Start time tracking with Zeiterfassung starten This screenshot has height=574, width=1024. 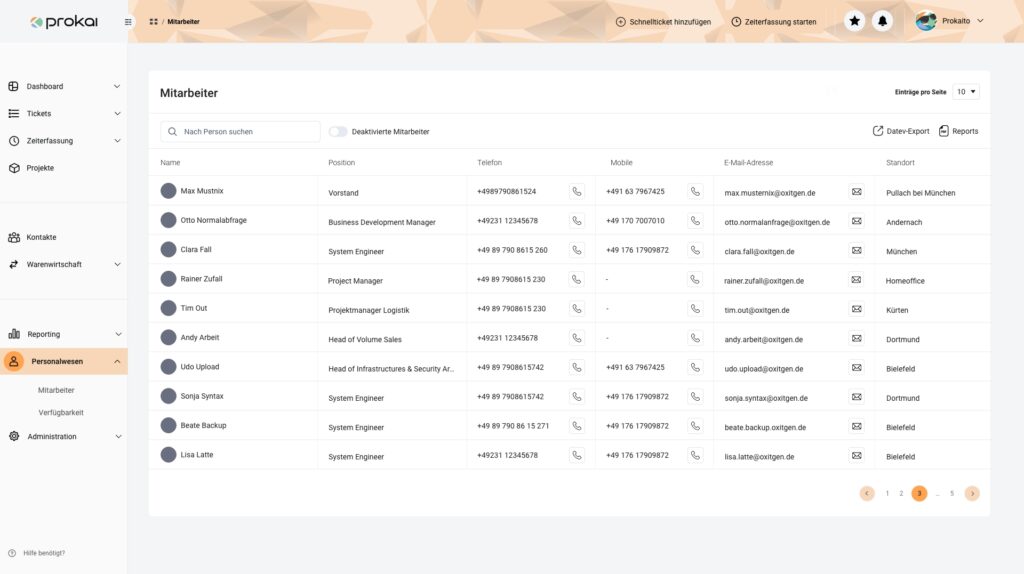pyautogui.click(x=773, y=21)
